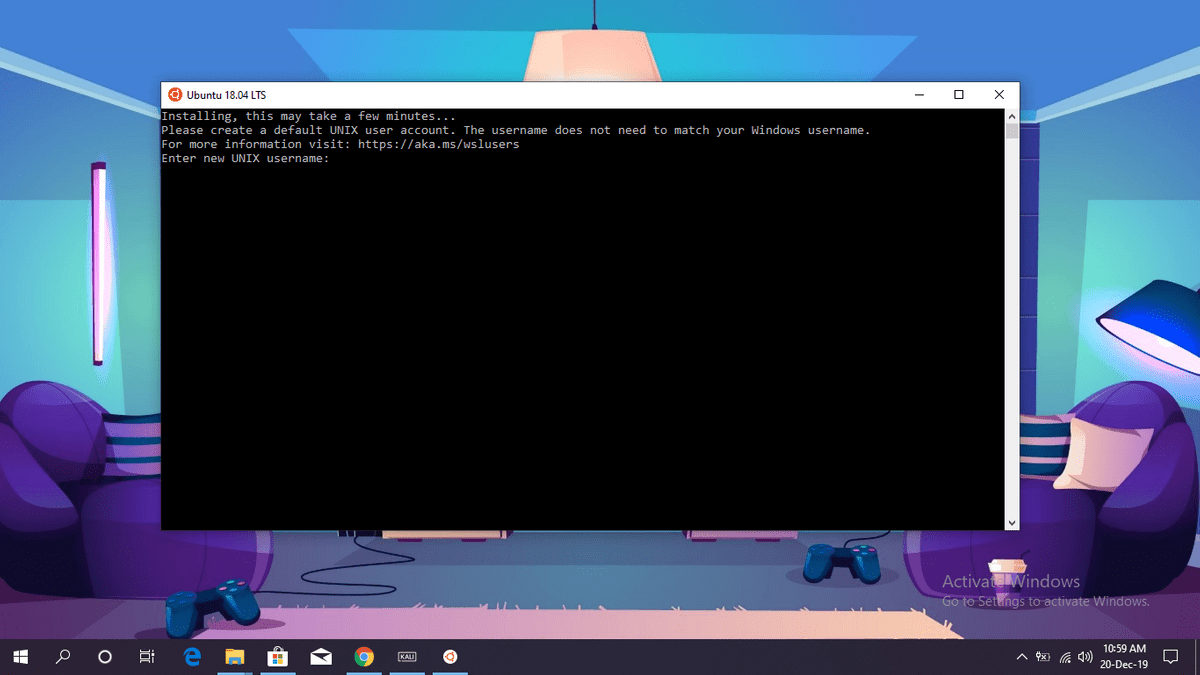Click the 'Please create a default UNIX' line
This screenshot has height=675, width=1200.
tap(516, 131)
